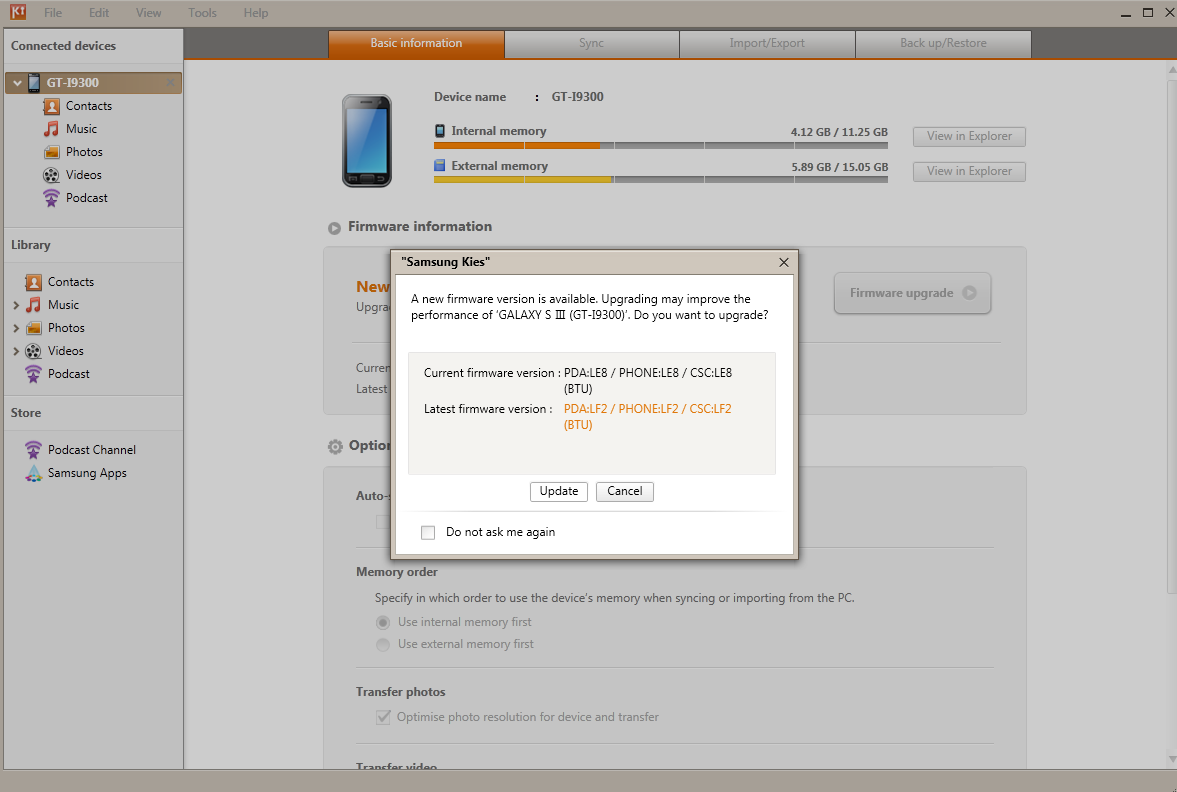Select the Photos icon under connected device

click(x=52, y=152)
